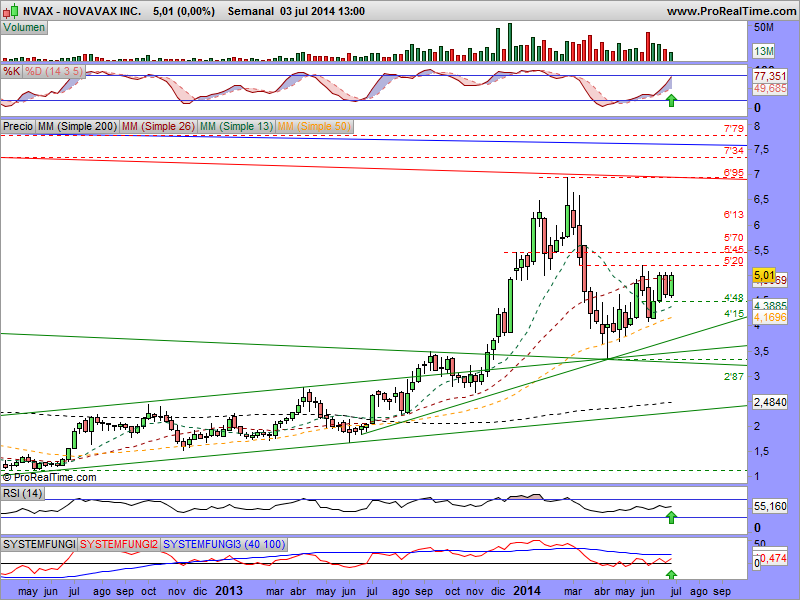The height and width of the screenshot is (600, 800).
Task: Click the 5'70 level label
Action: [x=734, y=237]
